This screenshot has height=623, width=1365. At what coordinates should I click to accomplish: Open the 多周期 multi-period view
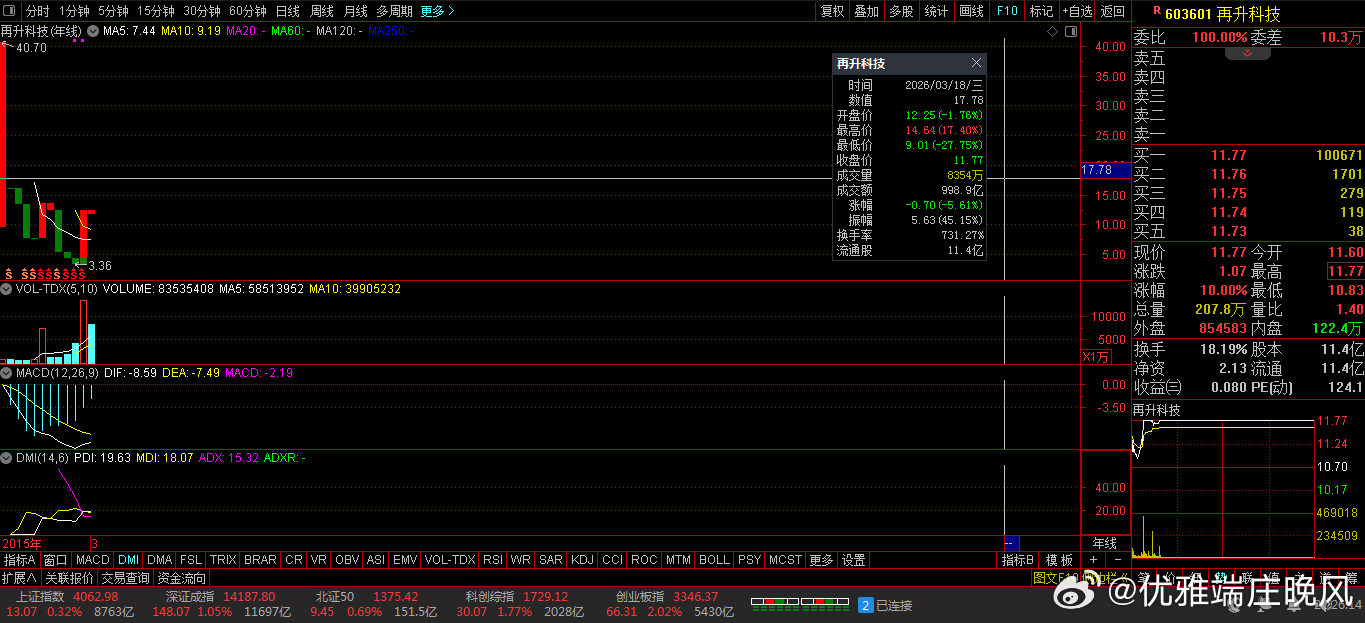coord(394,11)
